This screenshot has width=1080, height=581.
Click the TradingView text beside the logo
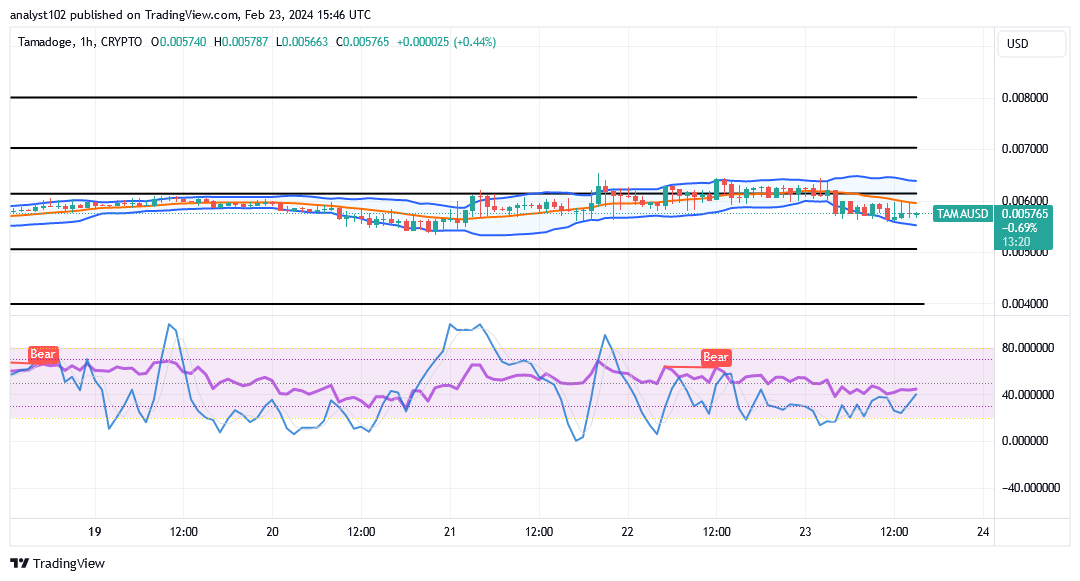pos(71,563)
